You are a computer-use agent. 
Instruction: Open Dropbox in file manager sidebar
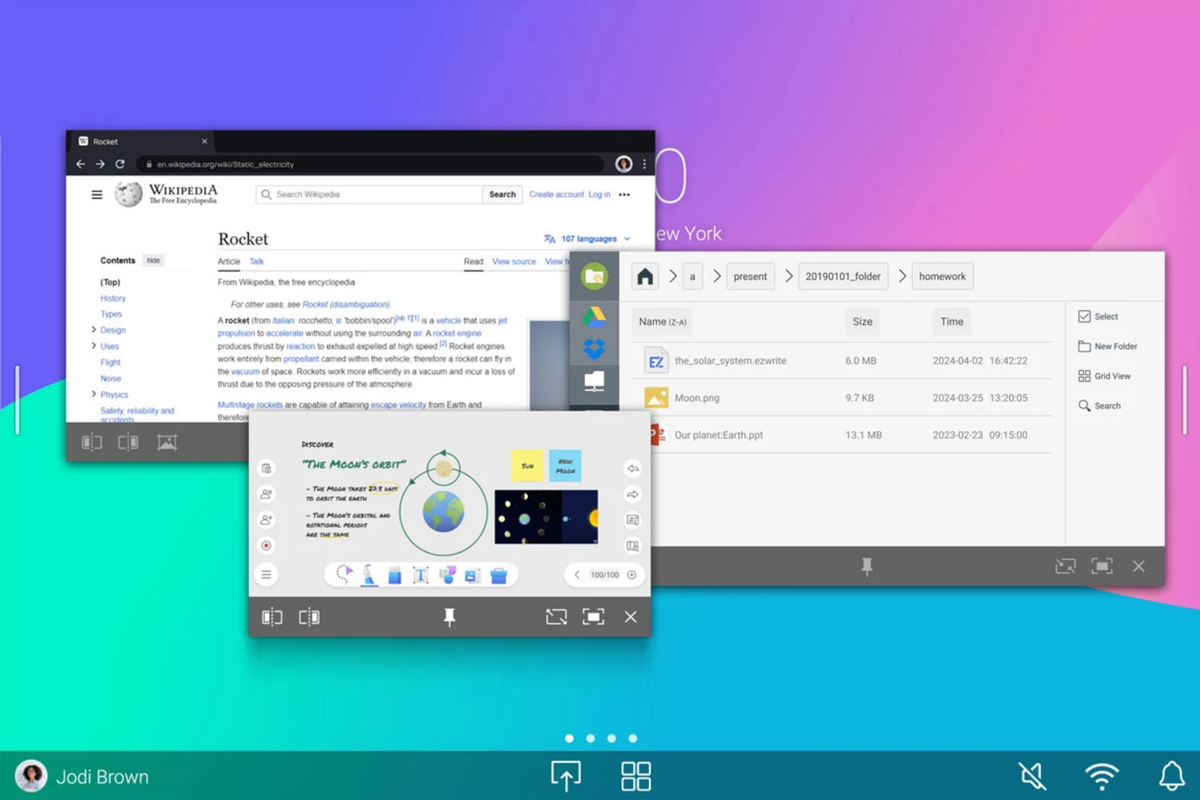(594, 349)
